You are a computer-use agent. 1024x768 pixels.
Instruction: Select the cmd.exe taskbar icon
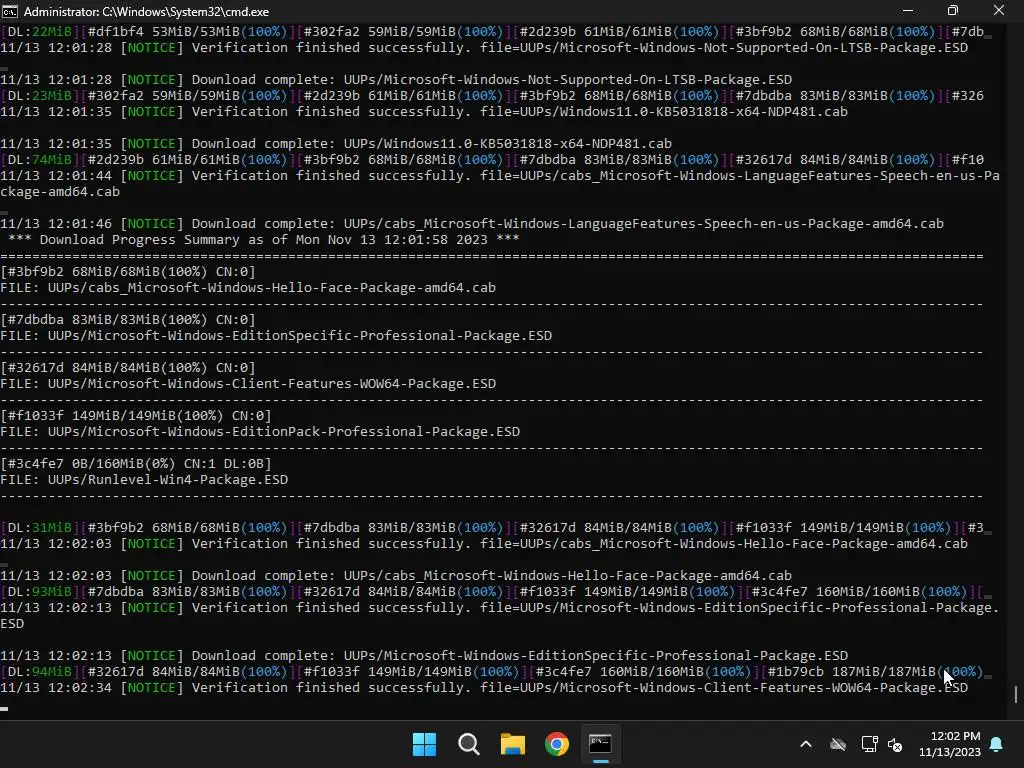[x=600, y=744]
